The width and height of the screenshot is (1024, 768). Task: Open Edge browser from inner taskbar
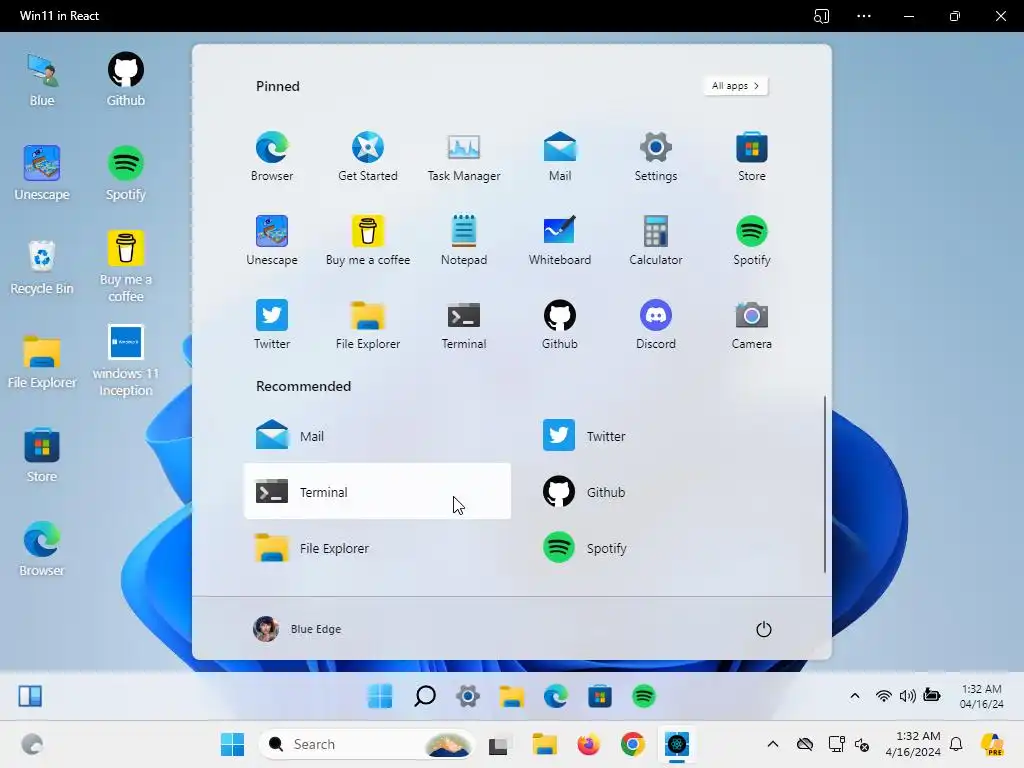point(555,696)
